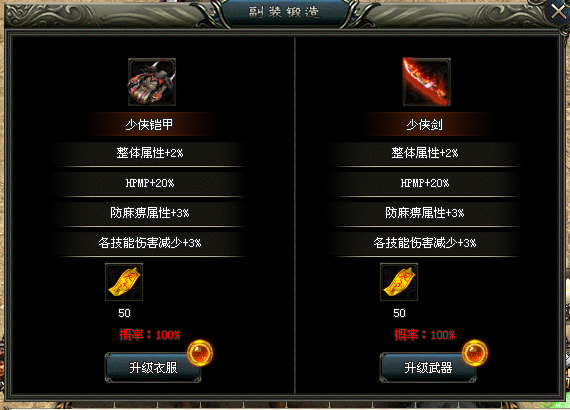This screenshot has width=570, height=410.
Task: Click the 副装锻造 title banner
Action: click(284, 12)
